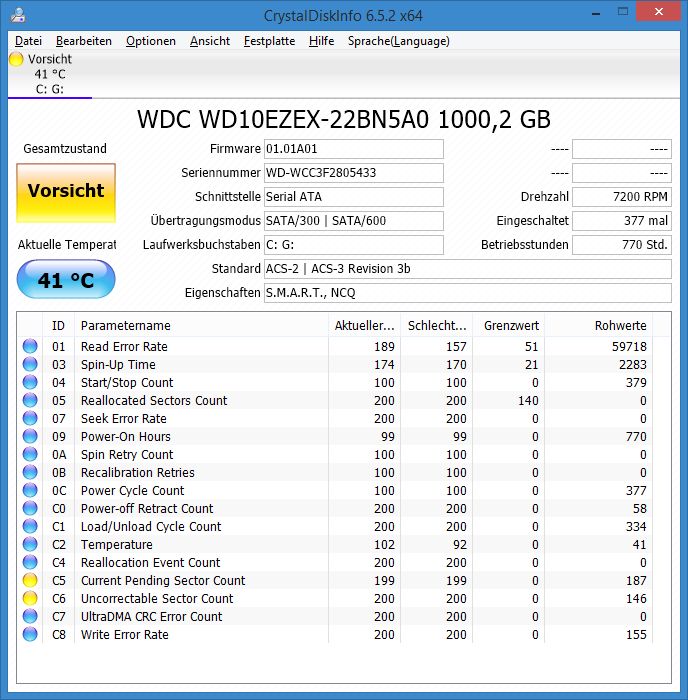
Task: Click the Current Pending Sector Count name
Action: 163,580
